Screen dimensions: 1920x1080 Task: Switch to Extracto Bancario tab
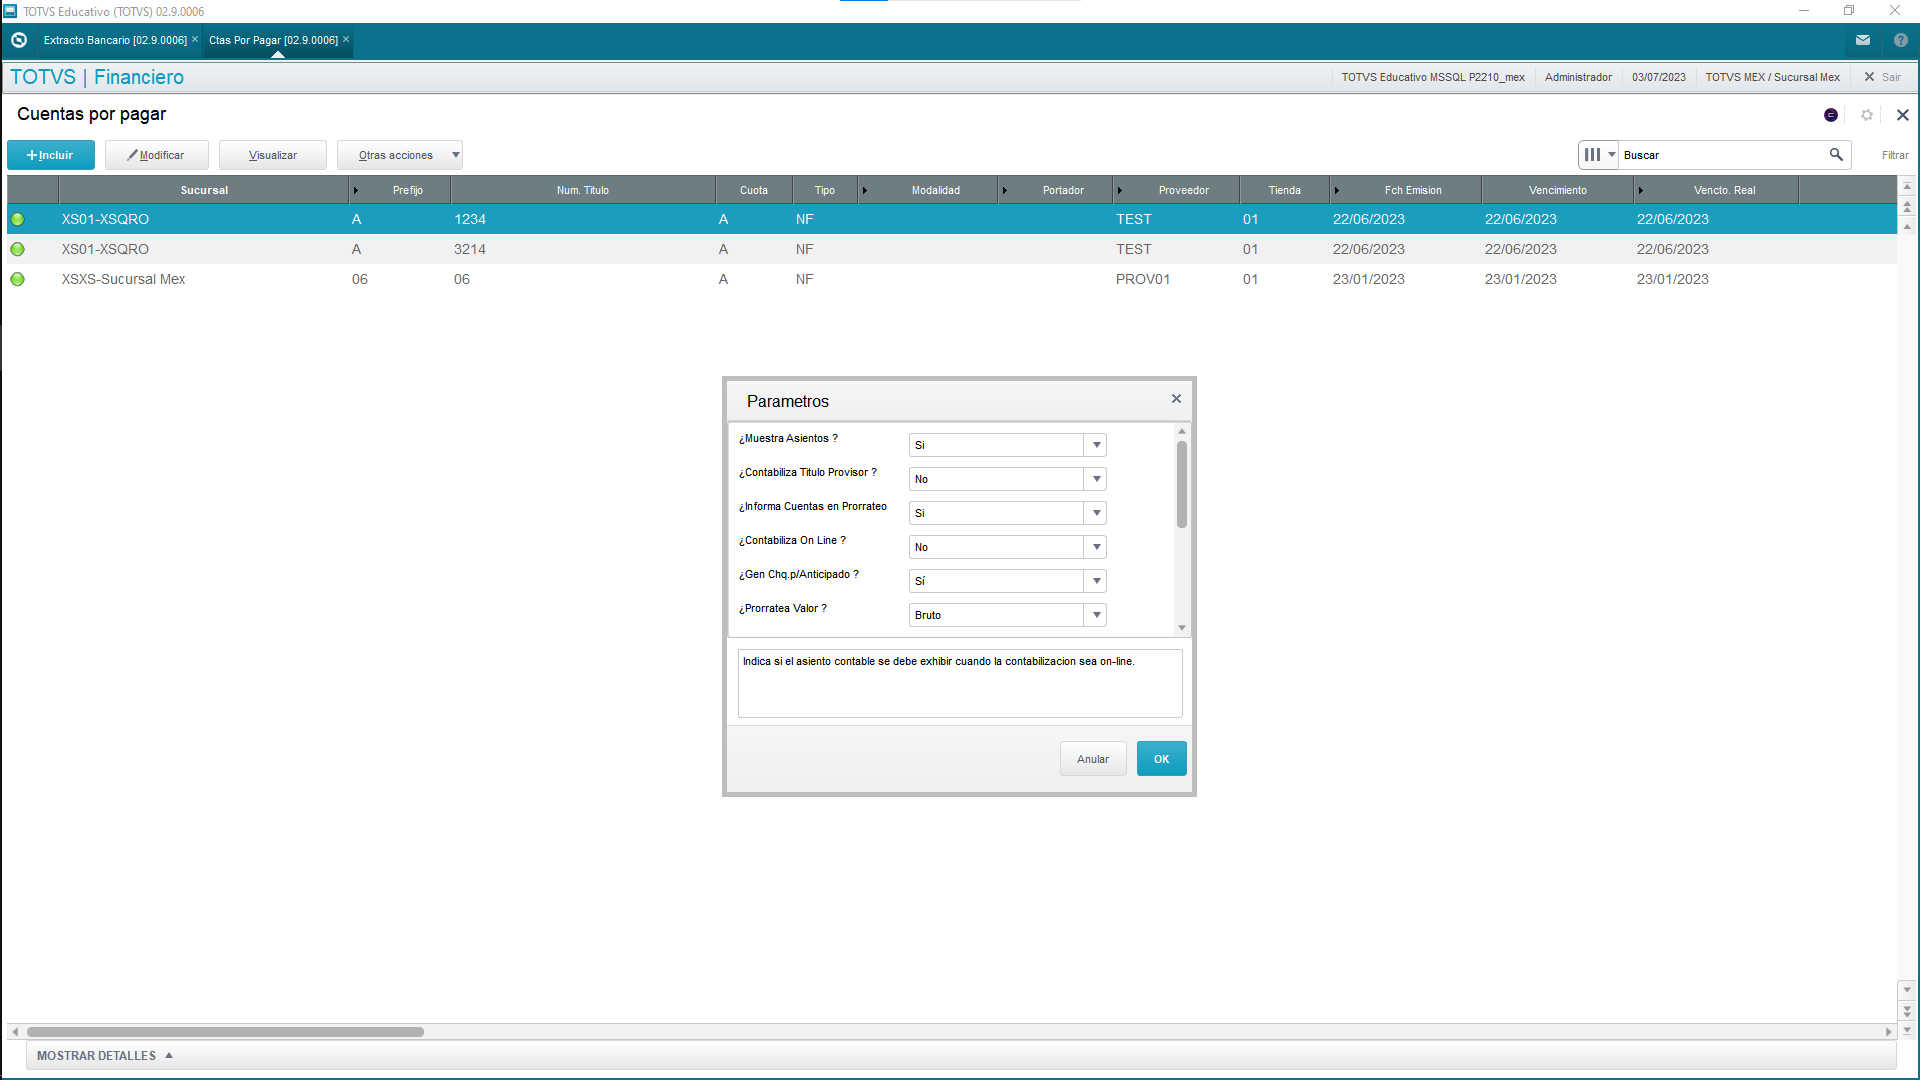pyautogui.click(x=115, y=40)
